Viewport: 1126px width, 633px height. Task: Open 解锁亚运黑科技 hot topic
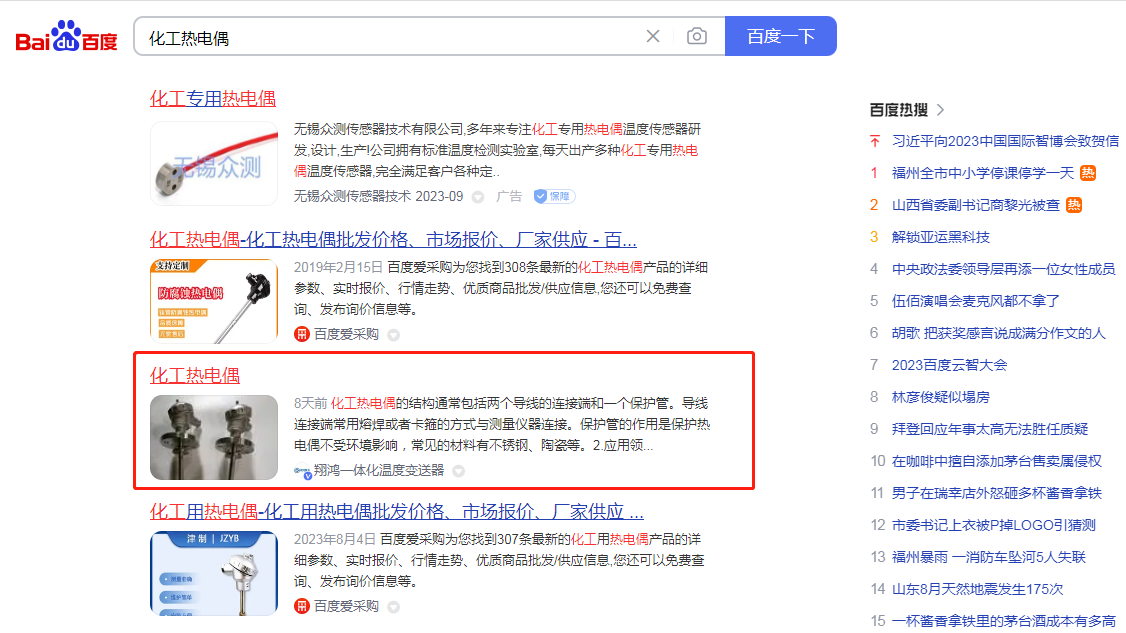coord(941,237)
